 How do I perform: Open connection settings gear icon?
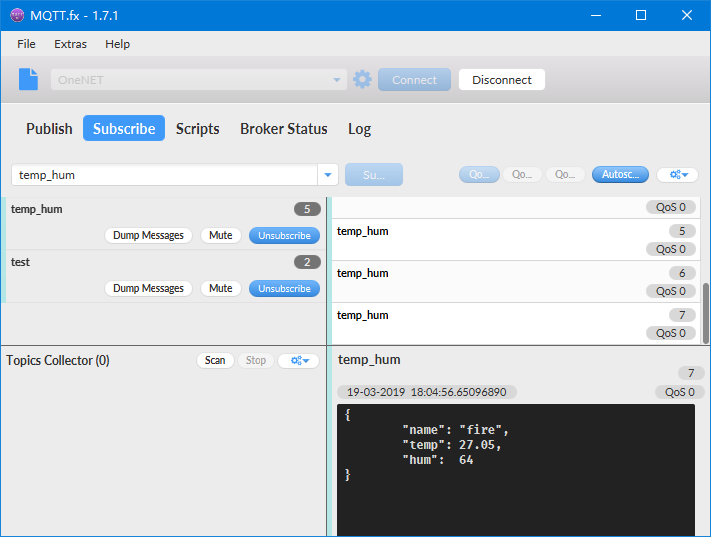click(362, 79)
